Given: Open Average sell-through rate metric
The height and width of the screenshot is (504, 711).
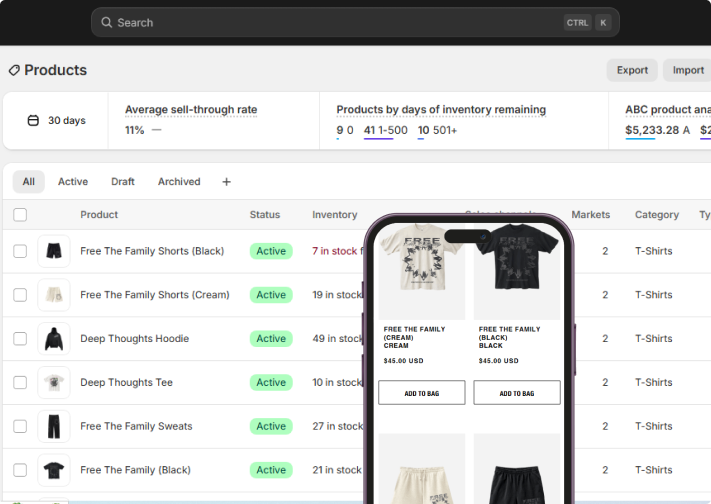Looking at the screenshot, I should tap(191, 110).
